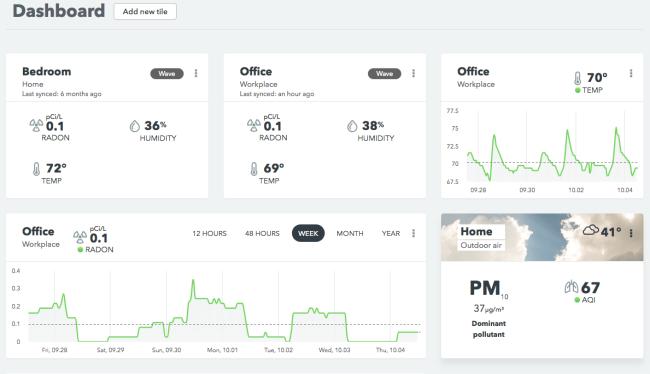Select the WEEK time range

click(308, 233)
